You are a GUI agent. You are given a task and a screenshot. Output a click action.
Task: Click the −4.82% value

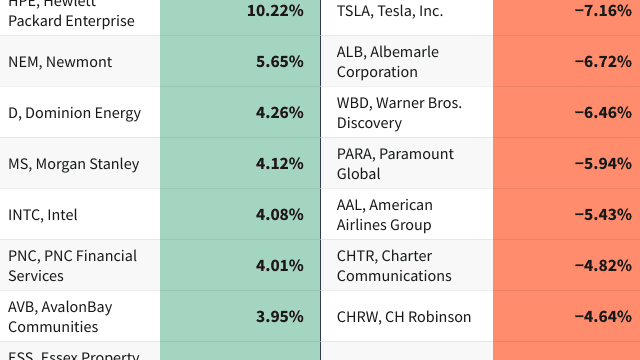point(603,266)
